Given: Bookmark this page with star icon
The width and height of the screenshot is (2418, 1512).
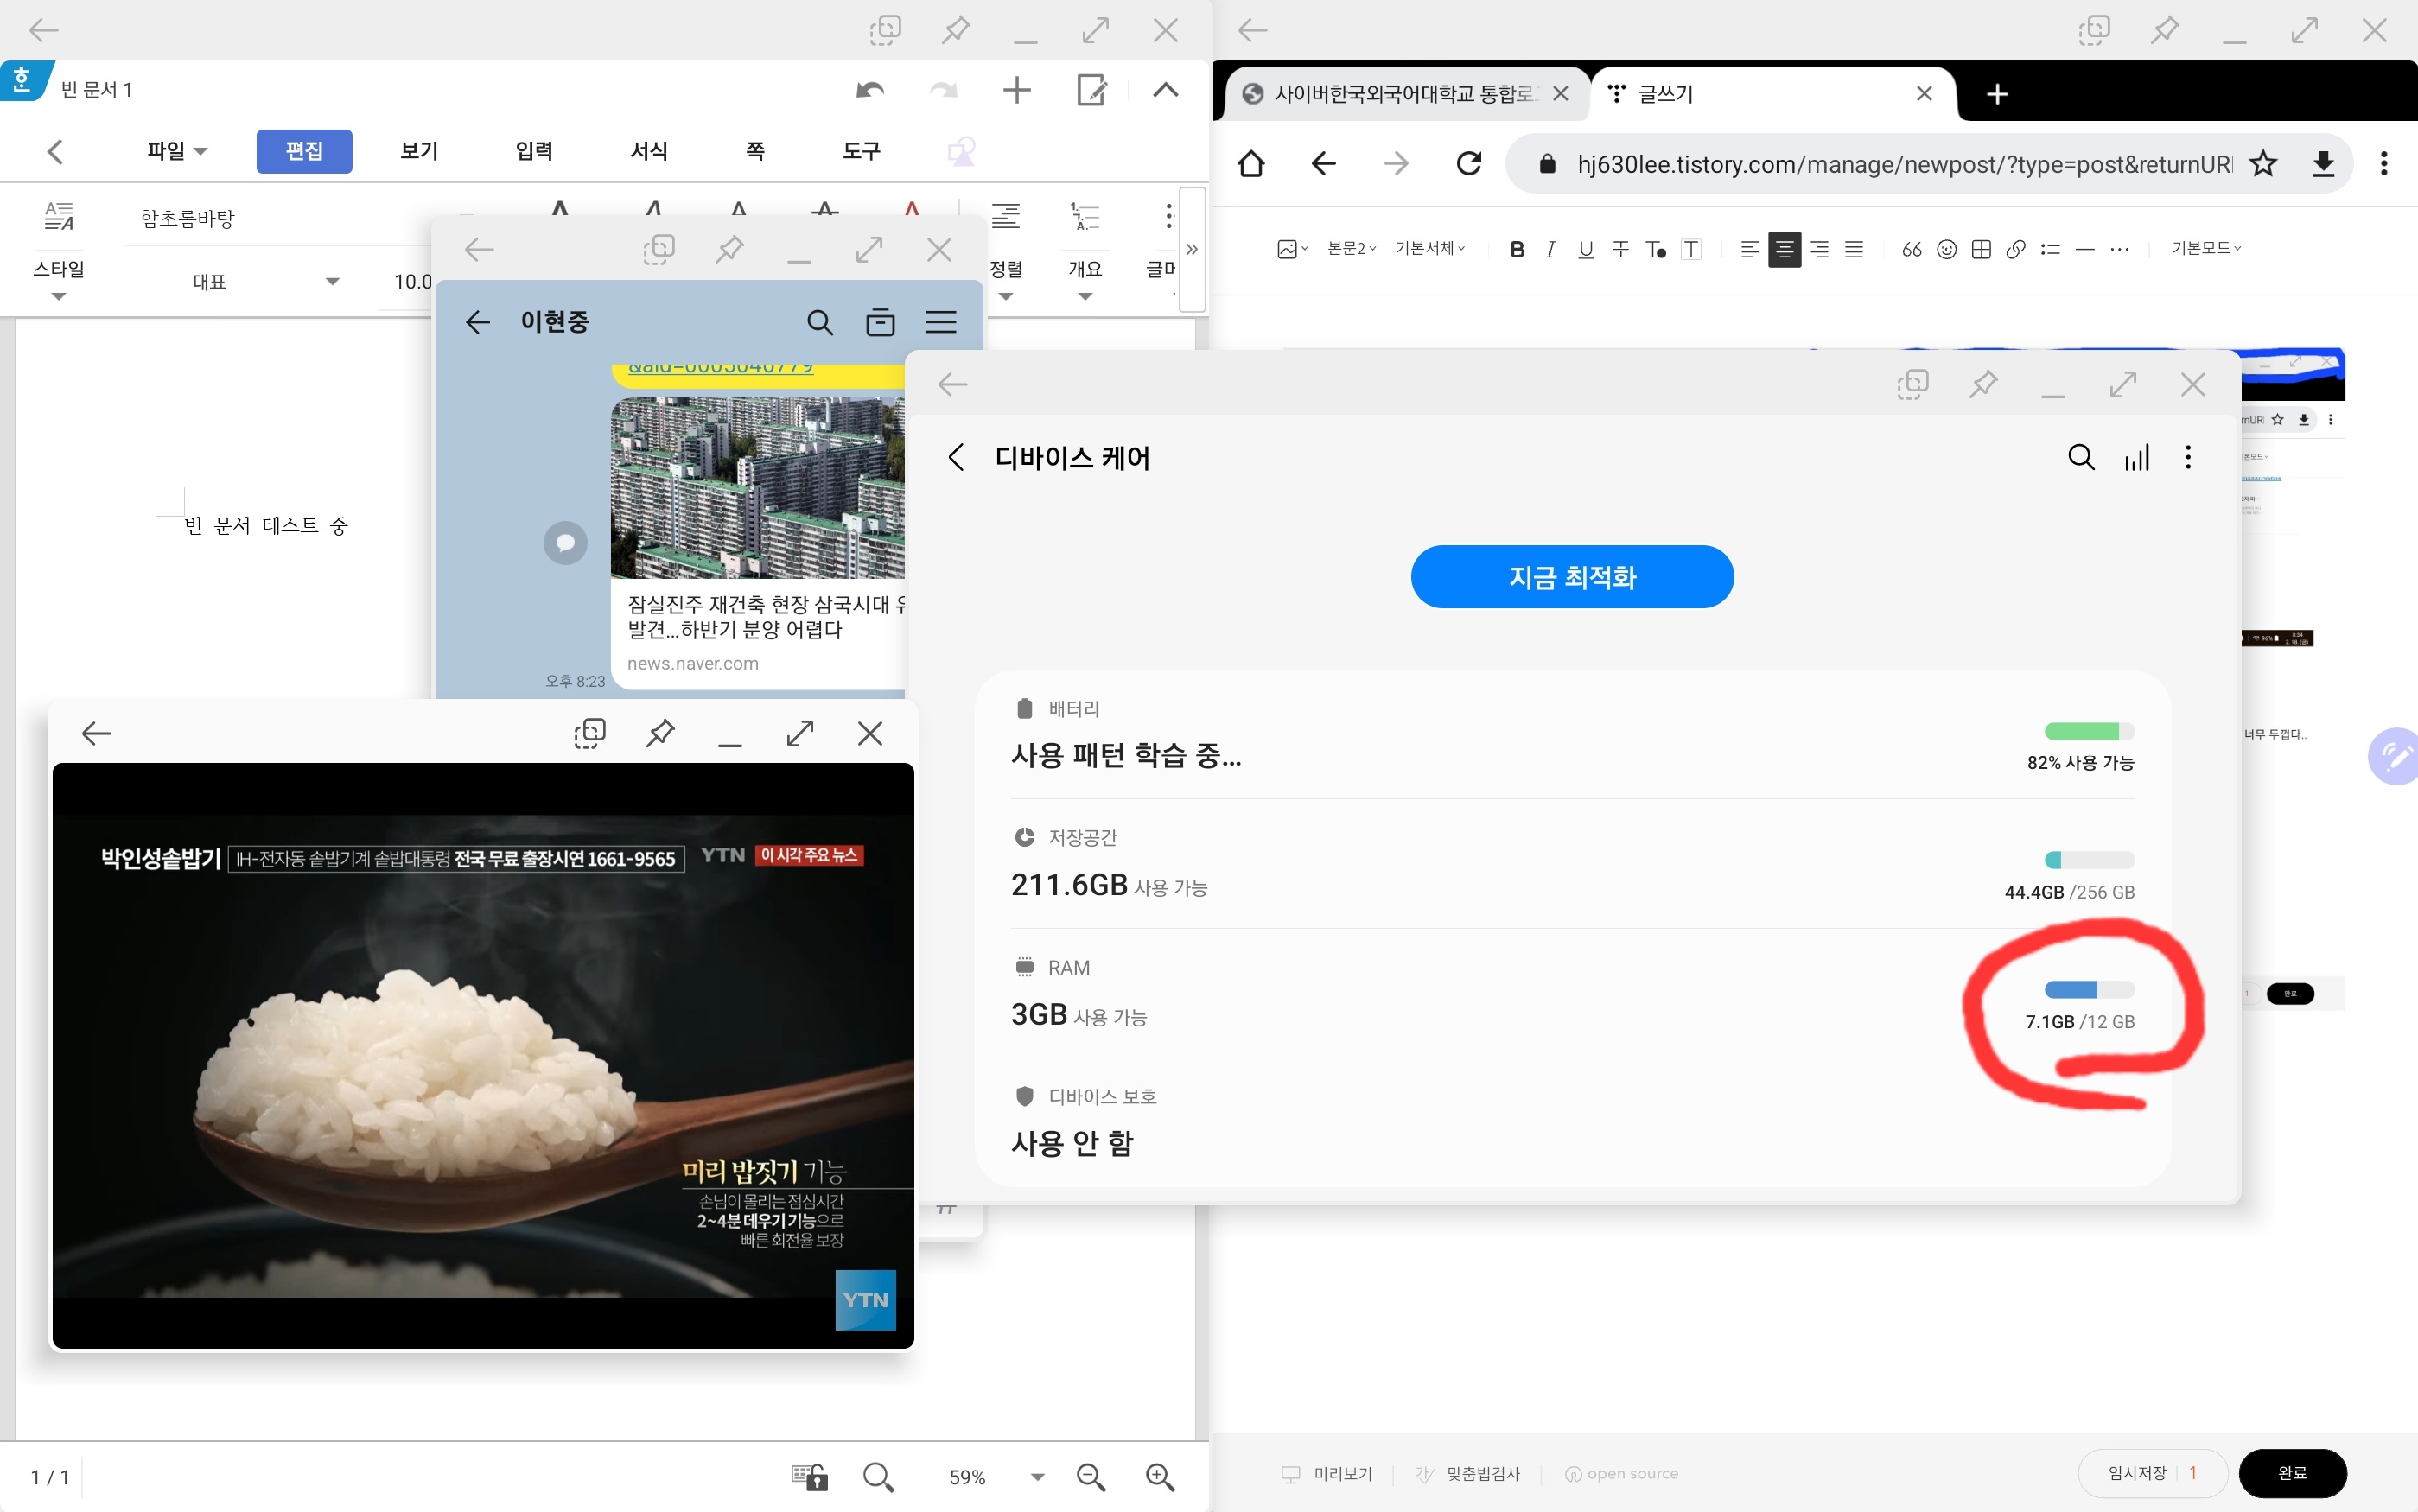Looking at the screenshot, I should click(2263, 164).
